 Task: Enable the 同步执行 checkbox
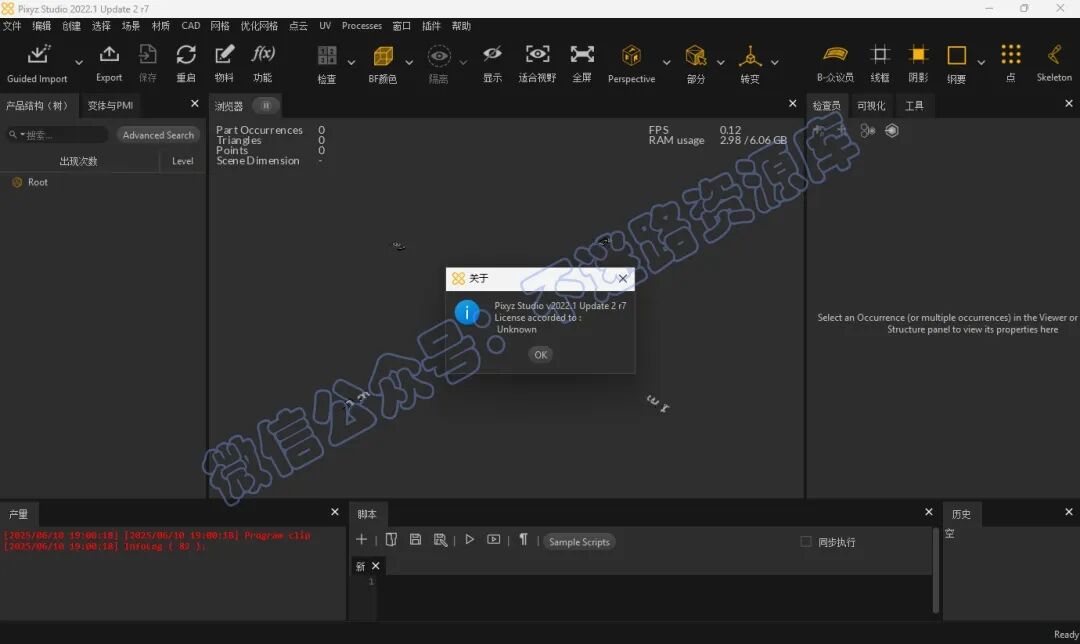[806, 541]
